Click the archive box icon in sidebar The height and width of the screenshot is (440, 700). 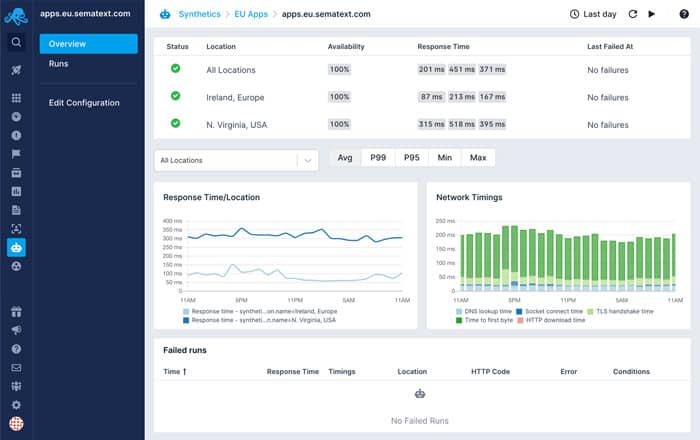pyautogui.click(x=16, y=173)
